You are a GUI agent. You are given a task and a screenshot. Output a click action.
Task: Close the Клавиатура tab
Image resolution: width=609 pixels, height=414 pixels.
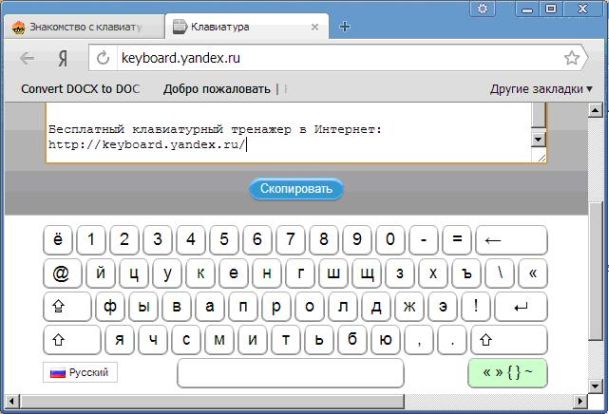pos(315,27)
